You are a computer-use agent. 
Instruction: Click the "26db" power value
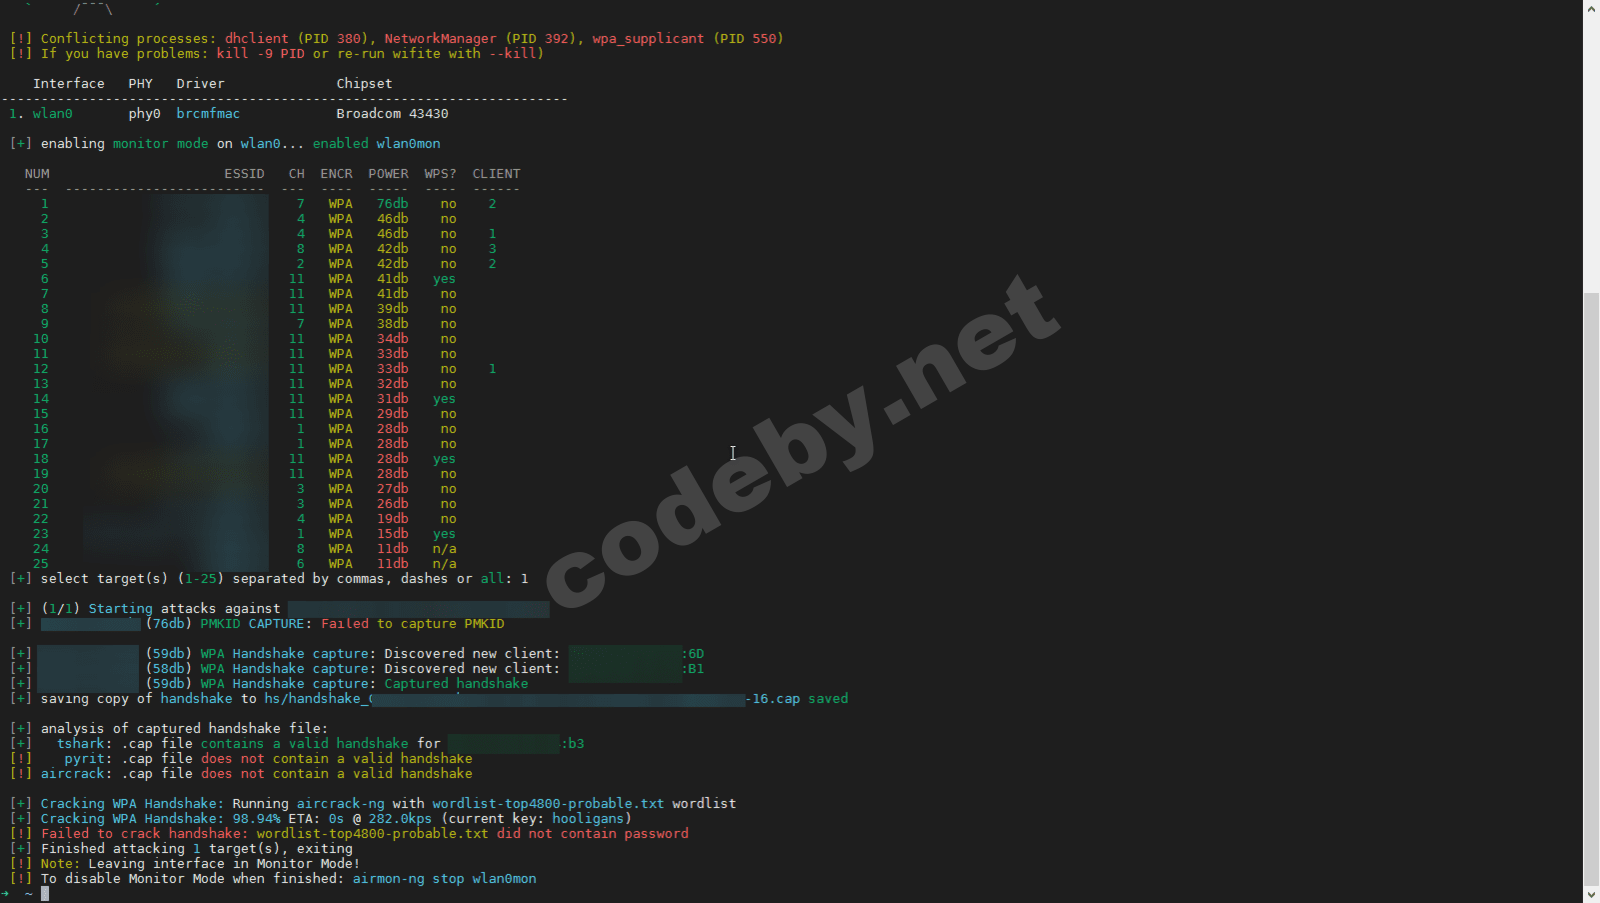pos(393,504)
